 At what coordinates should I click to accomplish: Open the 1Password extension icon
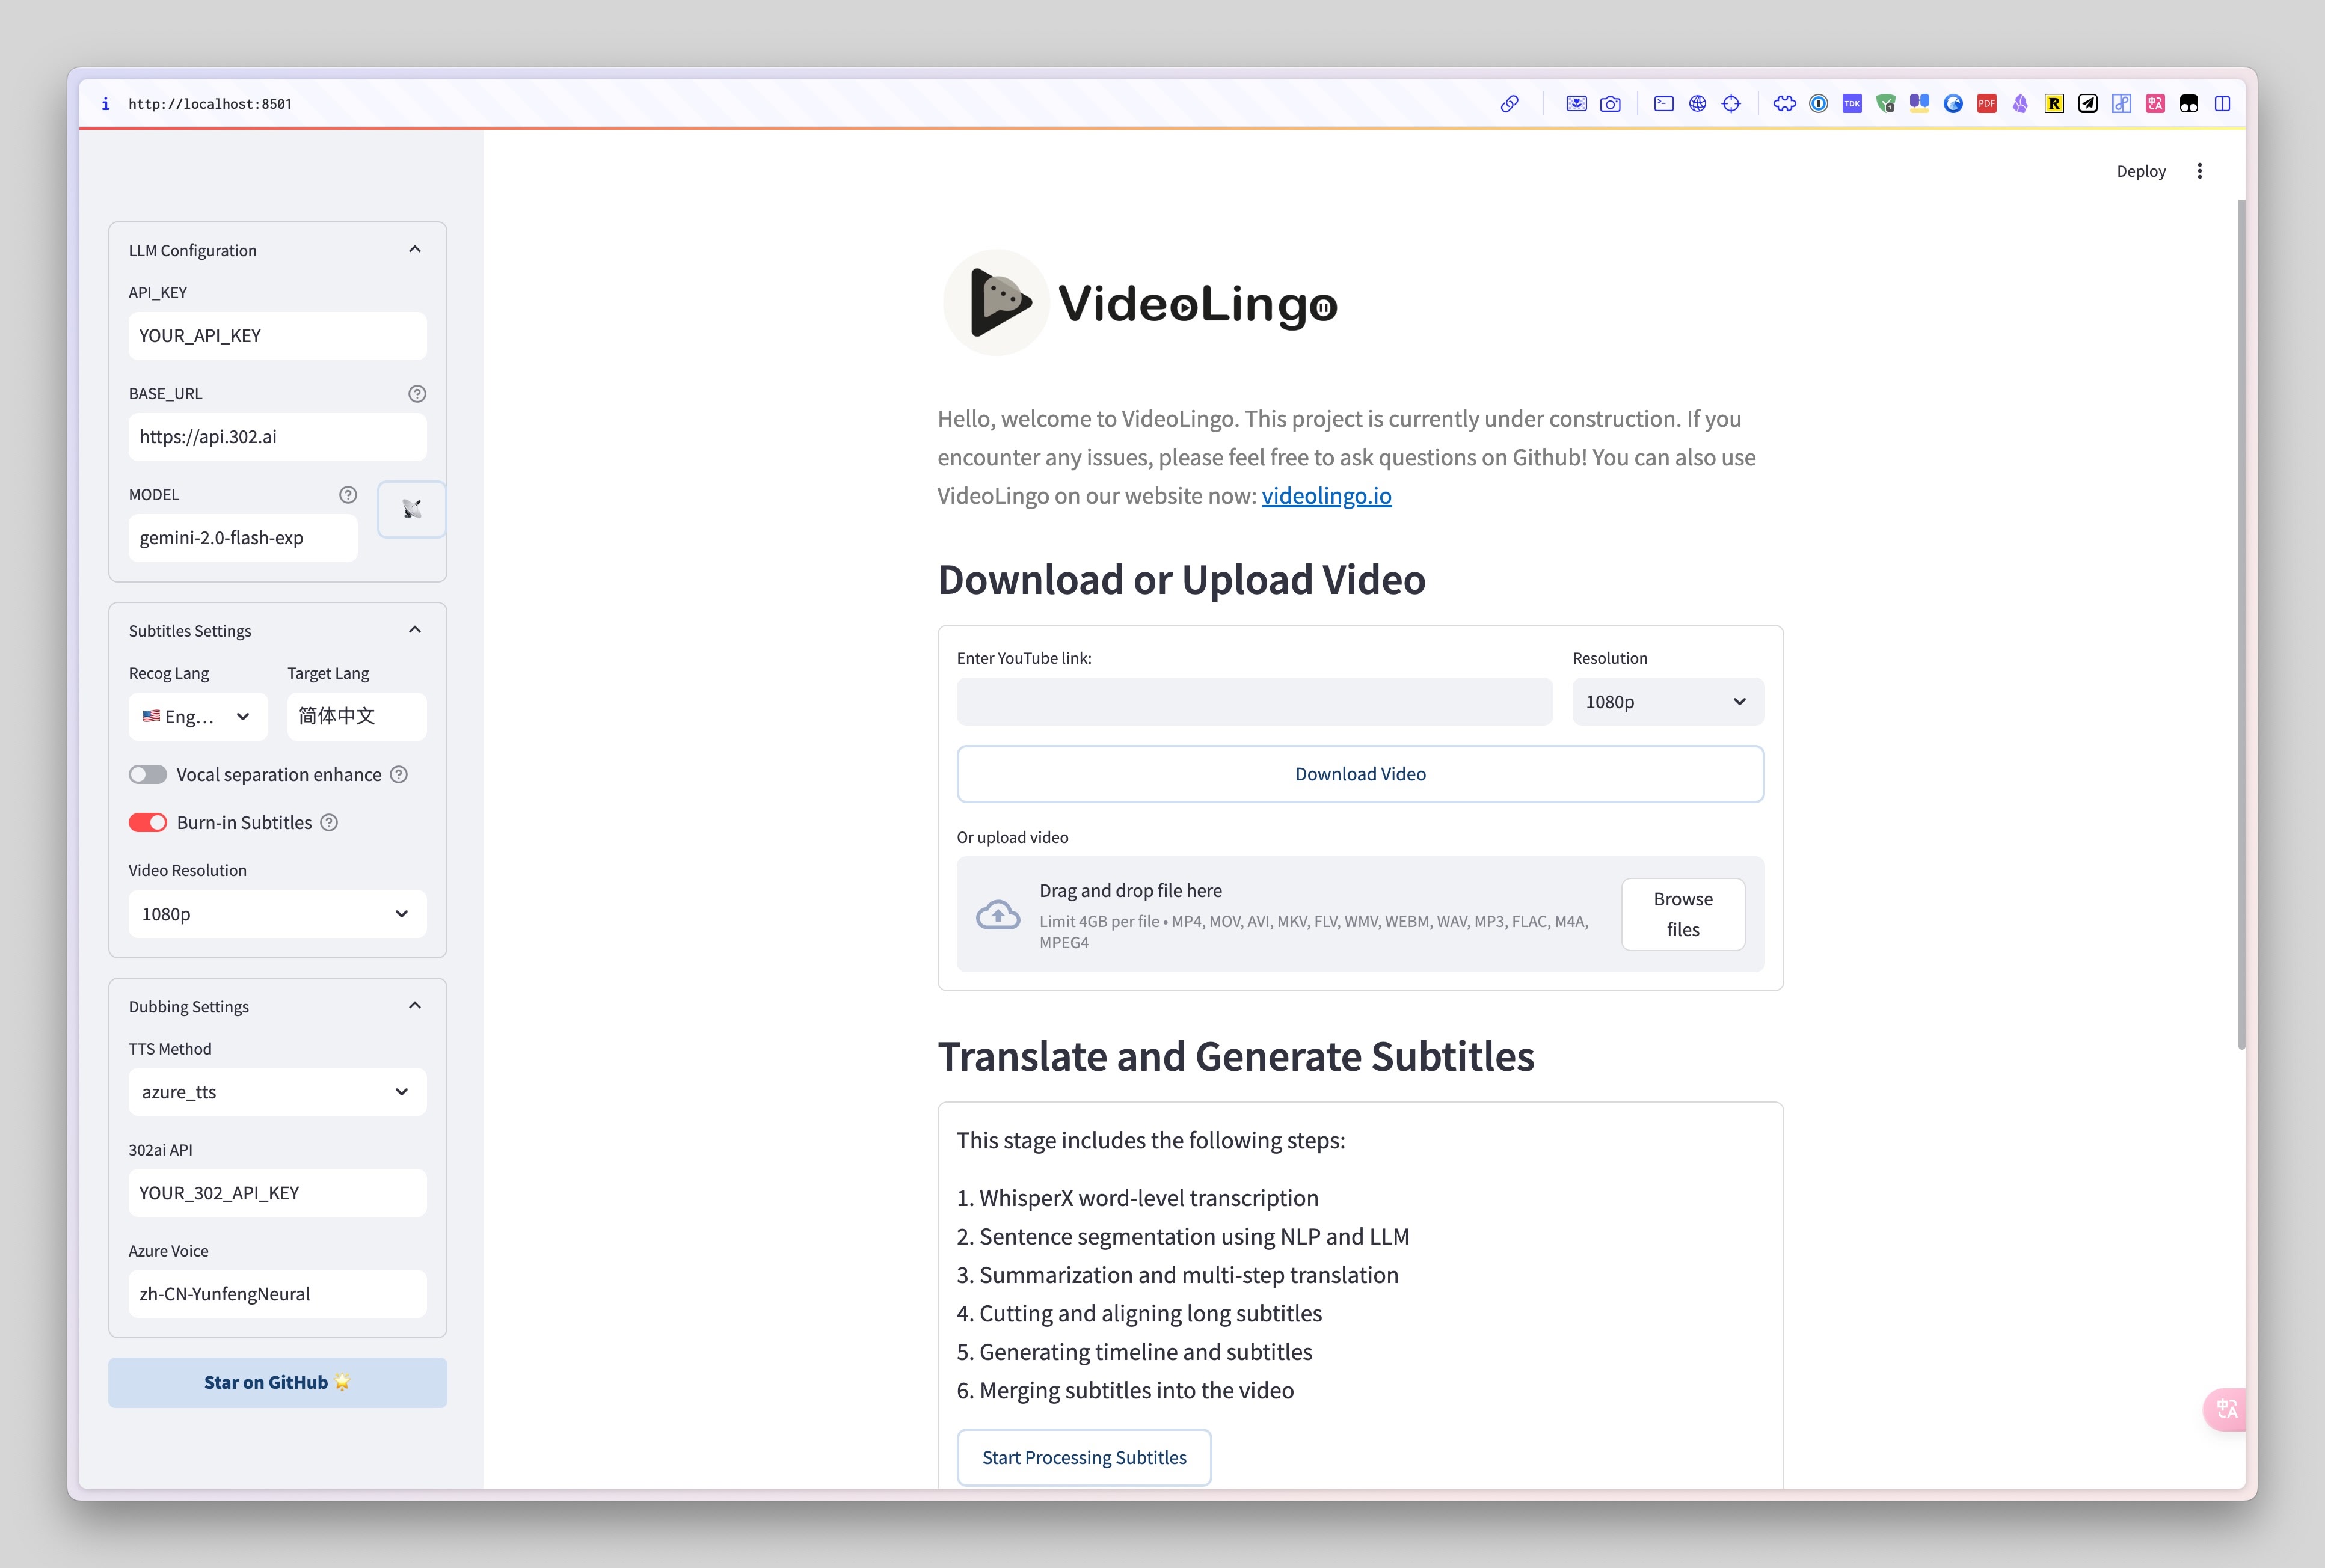click(1819, 103)
